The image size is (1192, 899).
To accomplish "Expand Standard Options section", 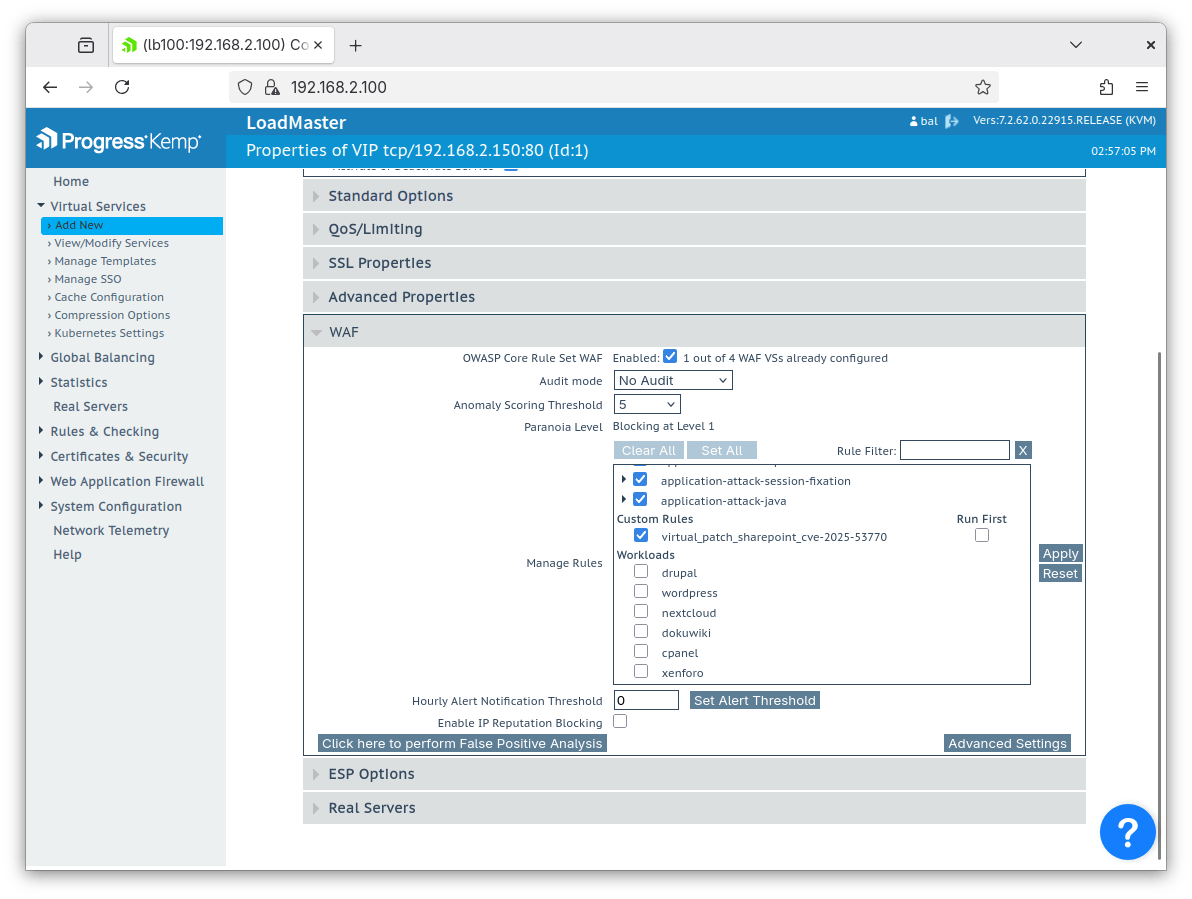I will [x=694, y=196].
